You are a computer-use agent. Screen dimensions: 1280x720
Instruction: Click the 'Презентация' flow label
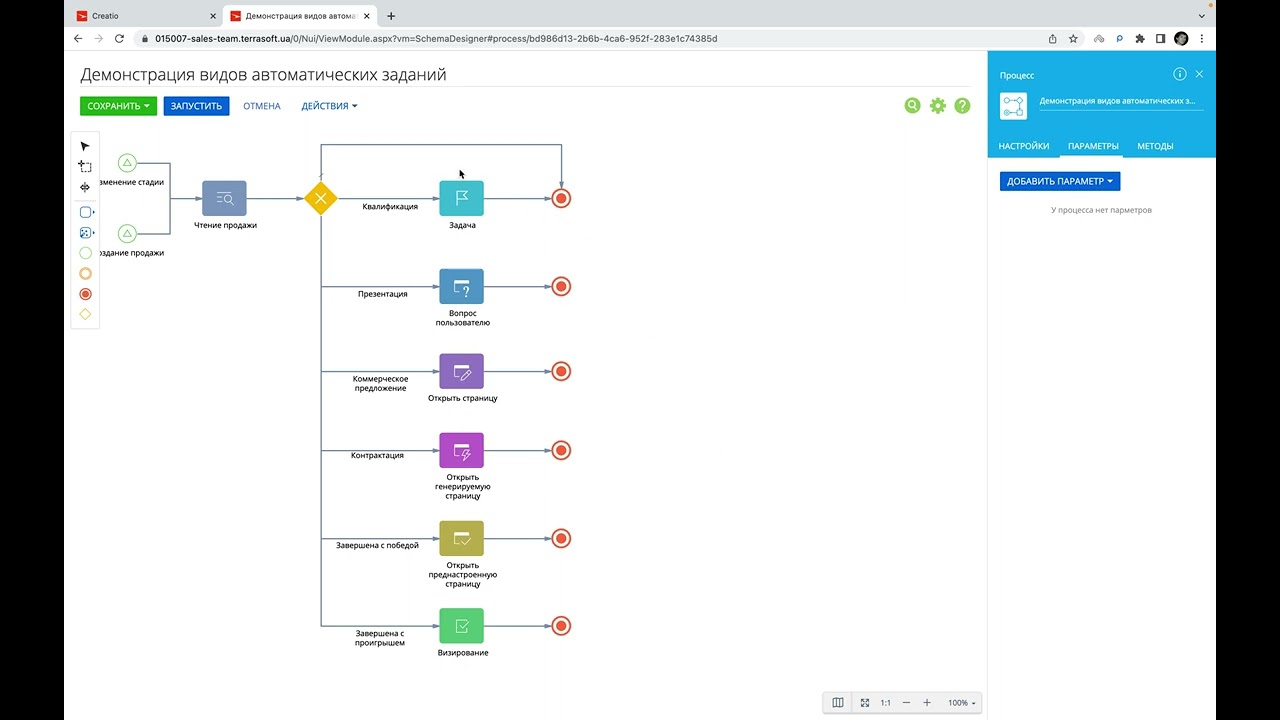pos(383,294)
